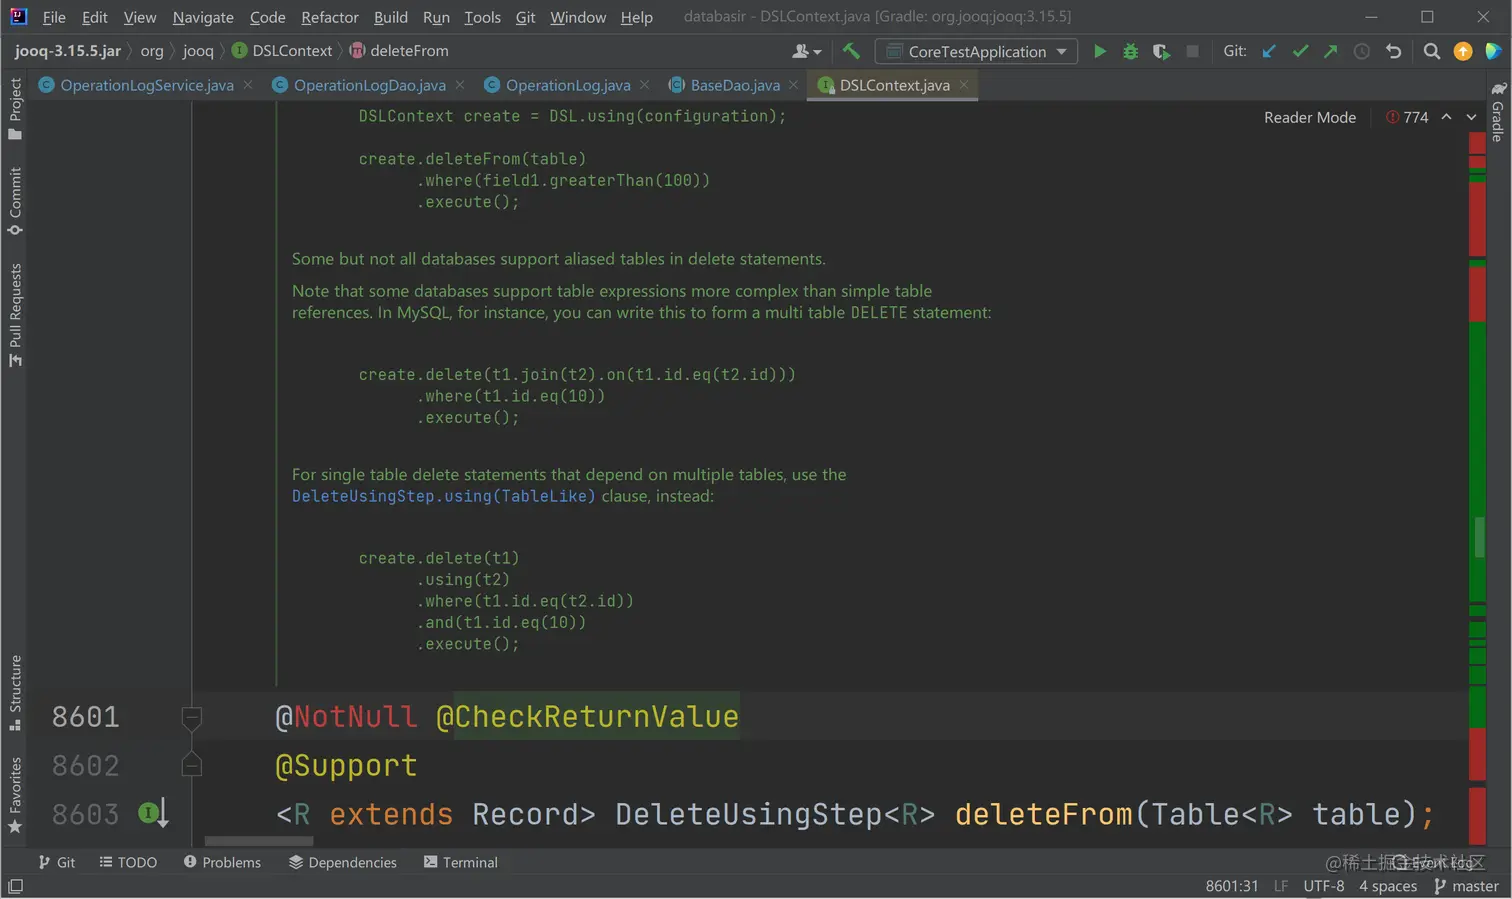The image size is (1512, 899).
Task: Open the CoreTestApplication run configuration dropdown
Action: [976, 51]
